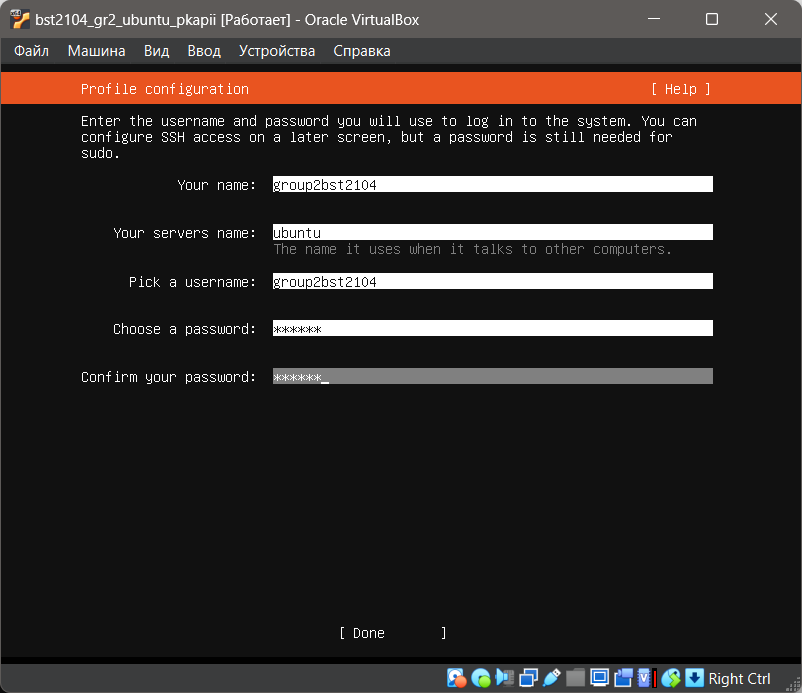Screen dimensions: 802x693
Task: Maximize the VirtualBox window
Action: point(711,19)
